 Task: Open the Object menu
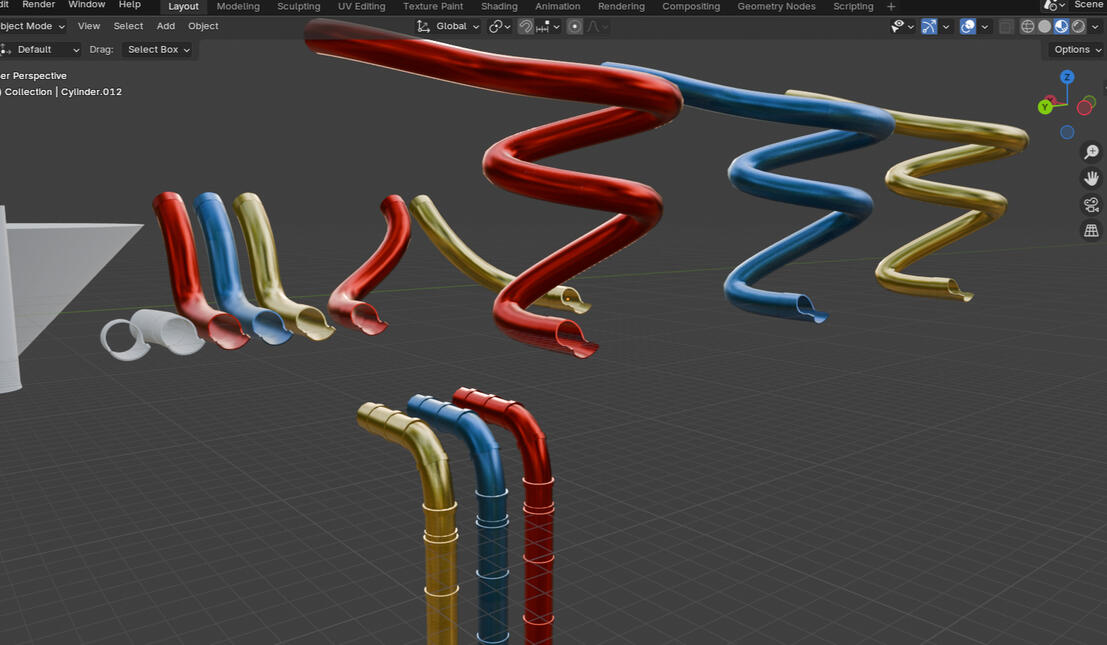click(203, 26)
